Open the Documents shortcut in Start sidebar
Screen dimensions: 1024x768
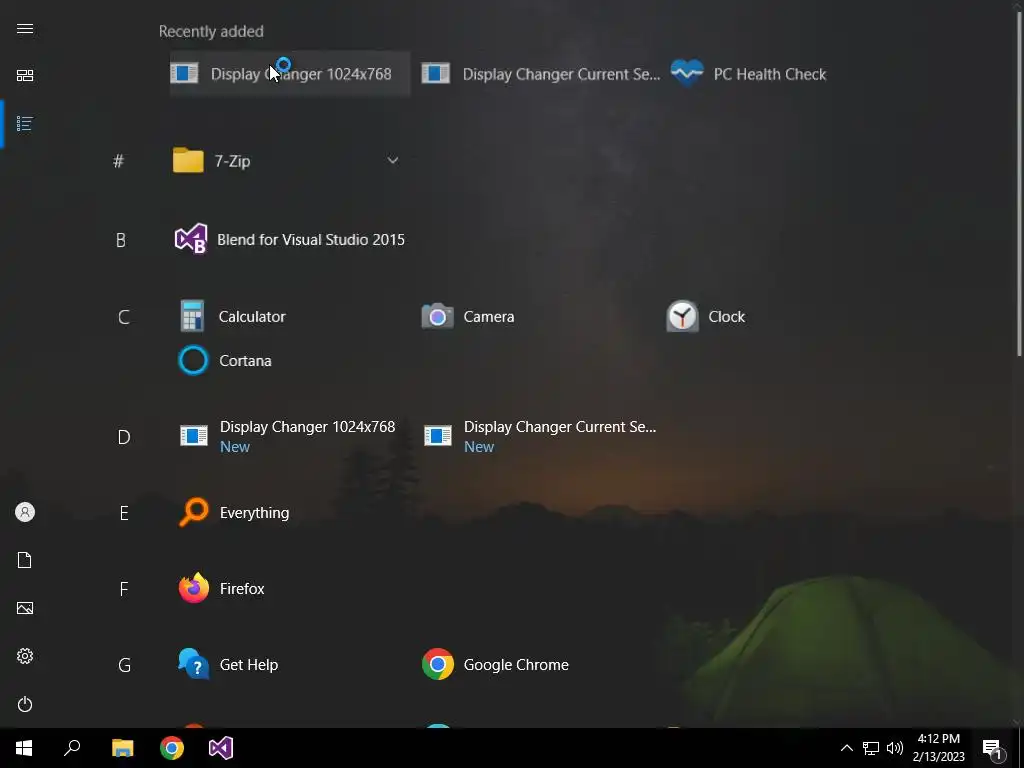click(x=25, y=560)
